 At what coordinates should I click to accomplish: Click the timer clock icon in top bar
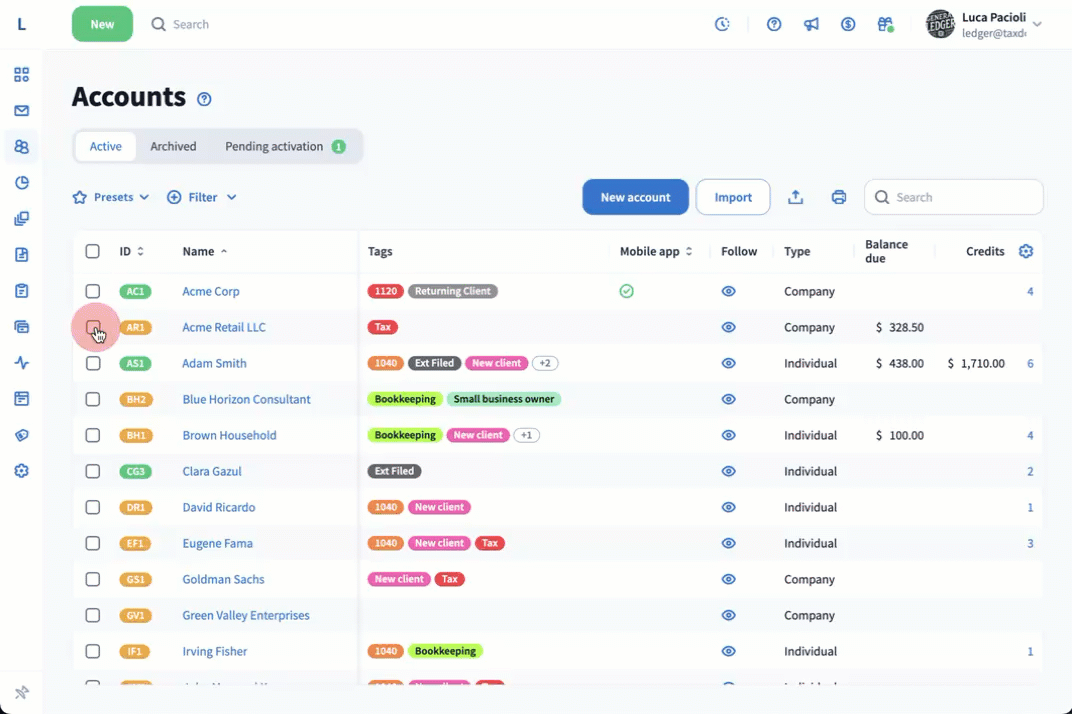(x=722, y=24)
